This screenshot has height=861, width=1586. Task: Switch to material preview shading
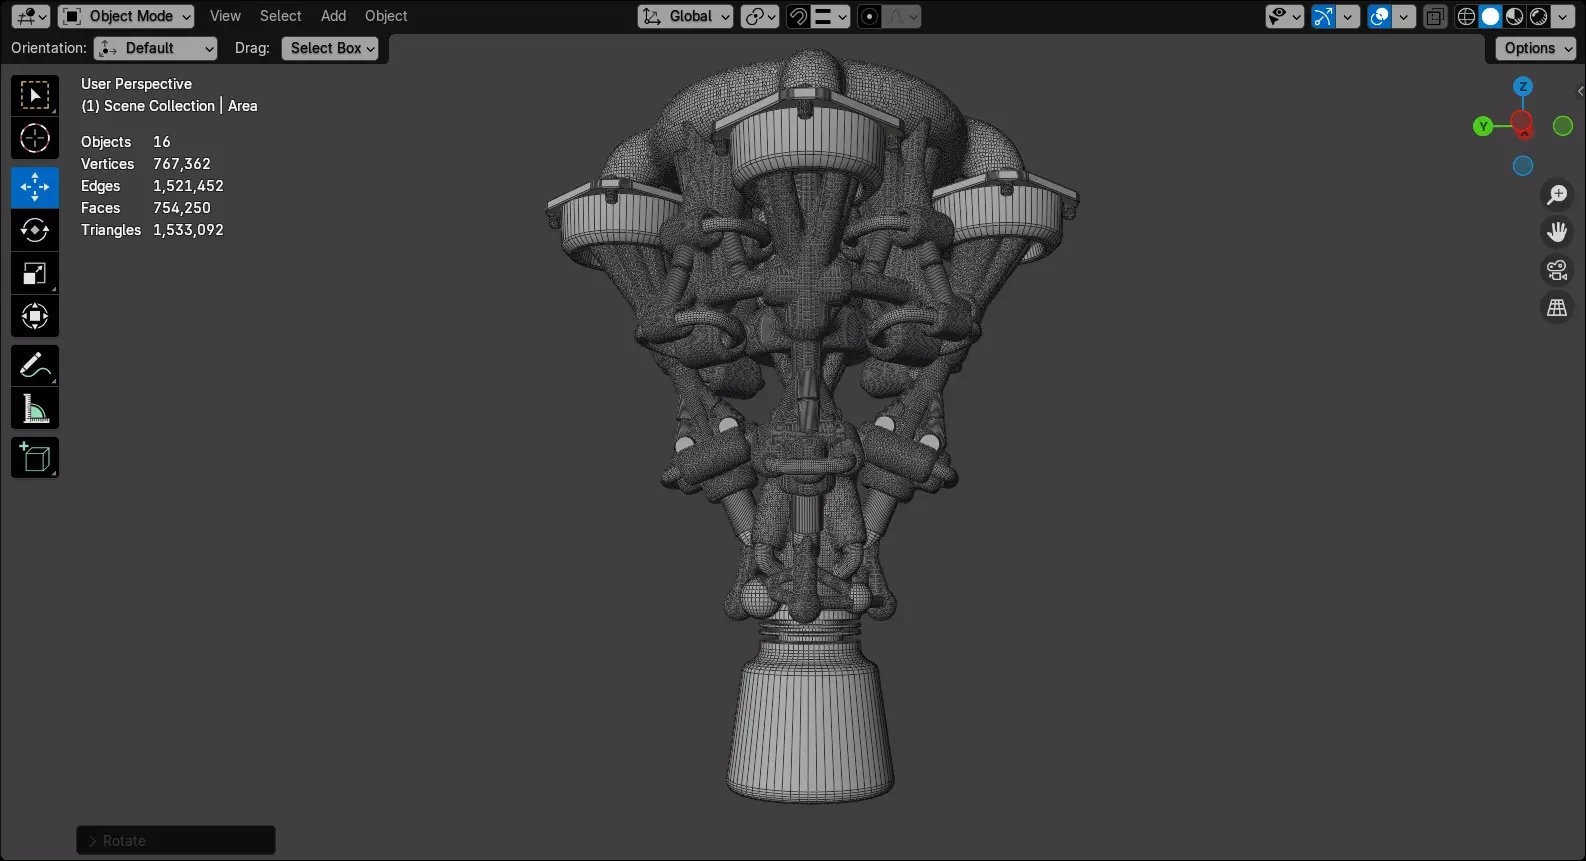click(1514, 16)
